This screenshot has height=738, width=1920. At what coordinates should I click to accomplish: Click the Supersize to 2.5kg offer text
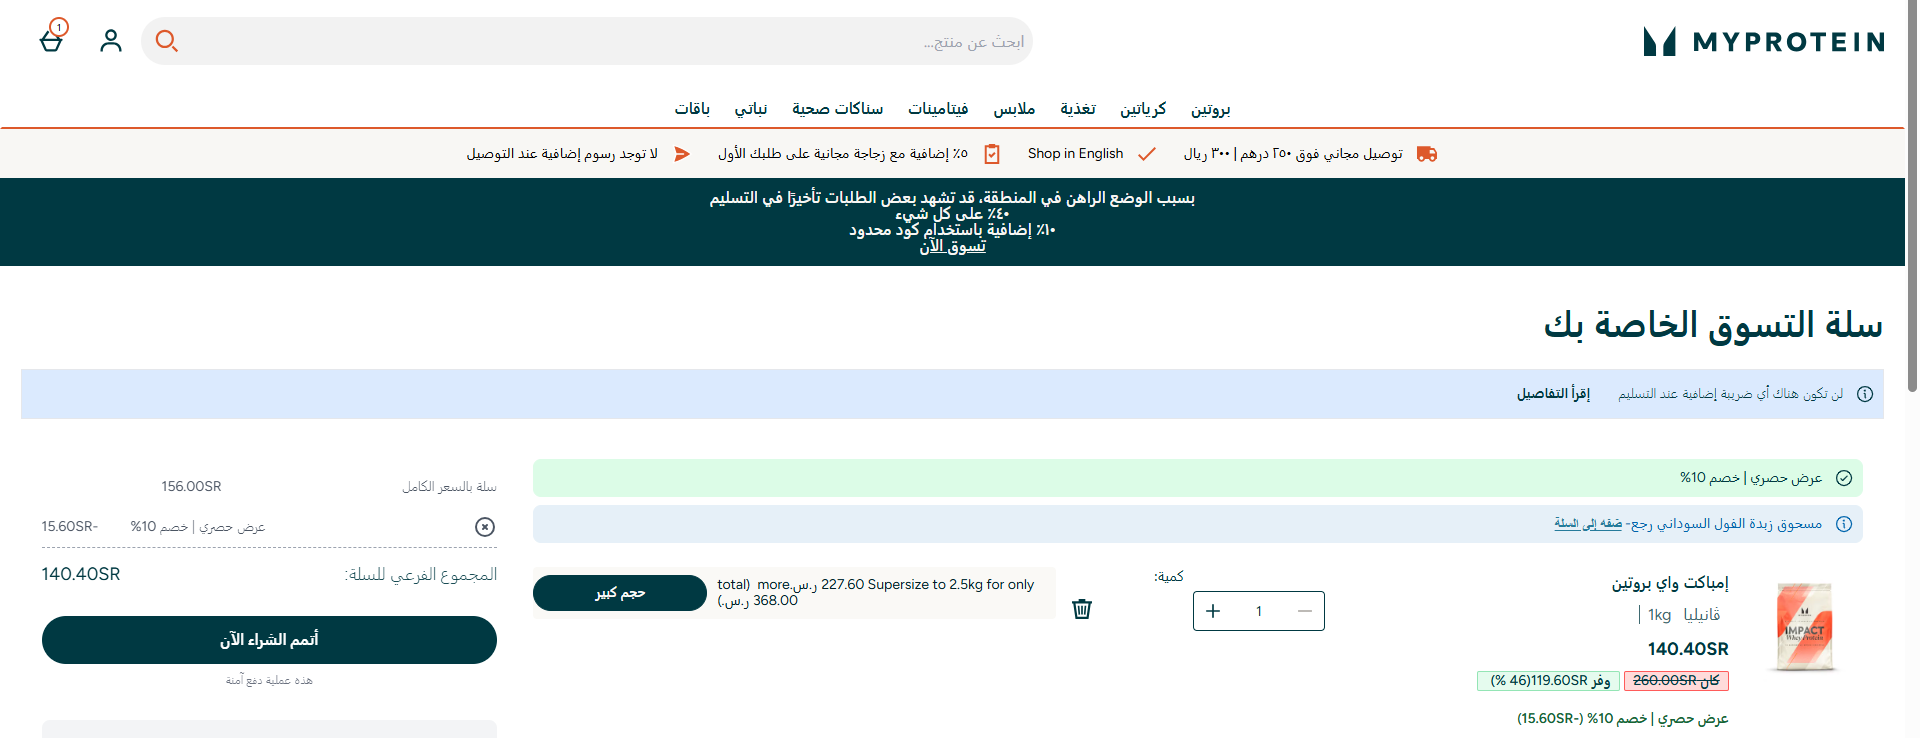click(876, 593)
